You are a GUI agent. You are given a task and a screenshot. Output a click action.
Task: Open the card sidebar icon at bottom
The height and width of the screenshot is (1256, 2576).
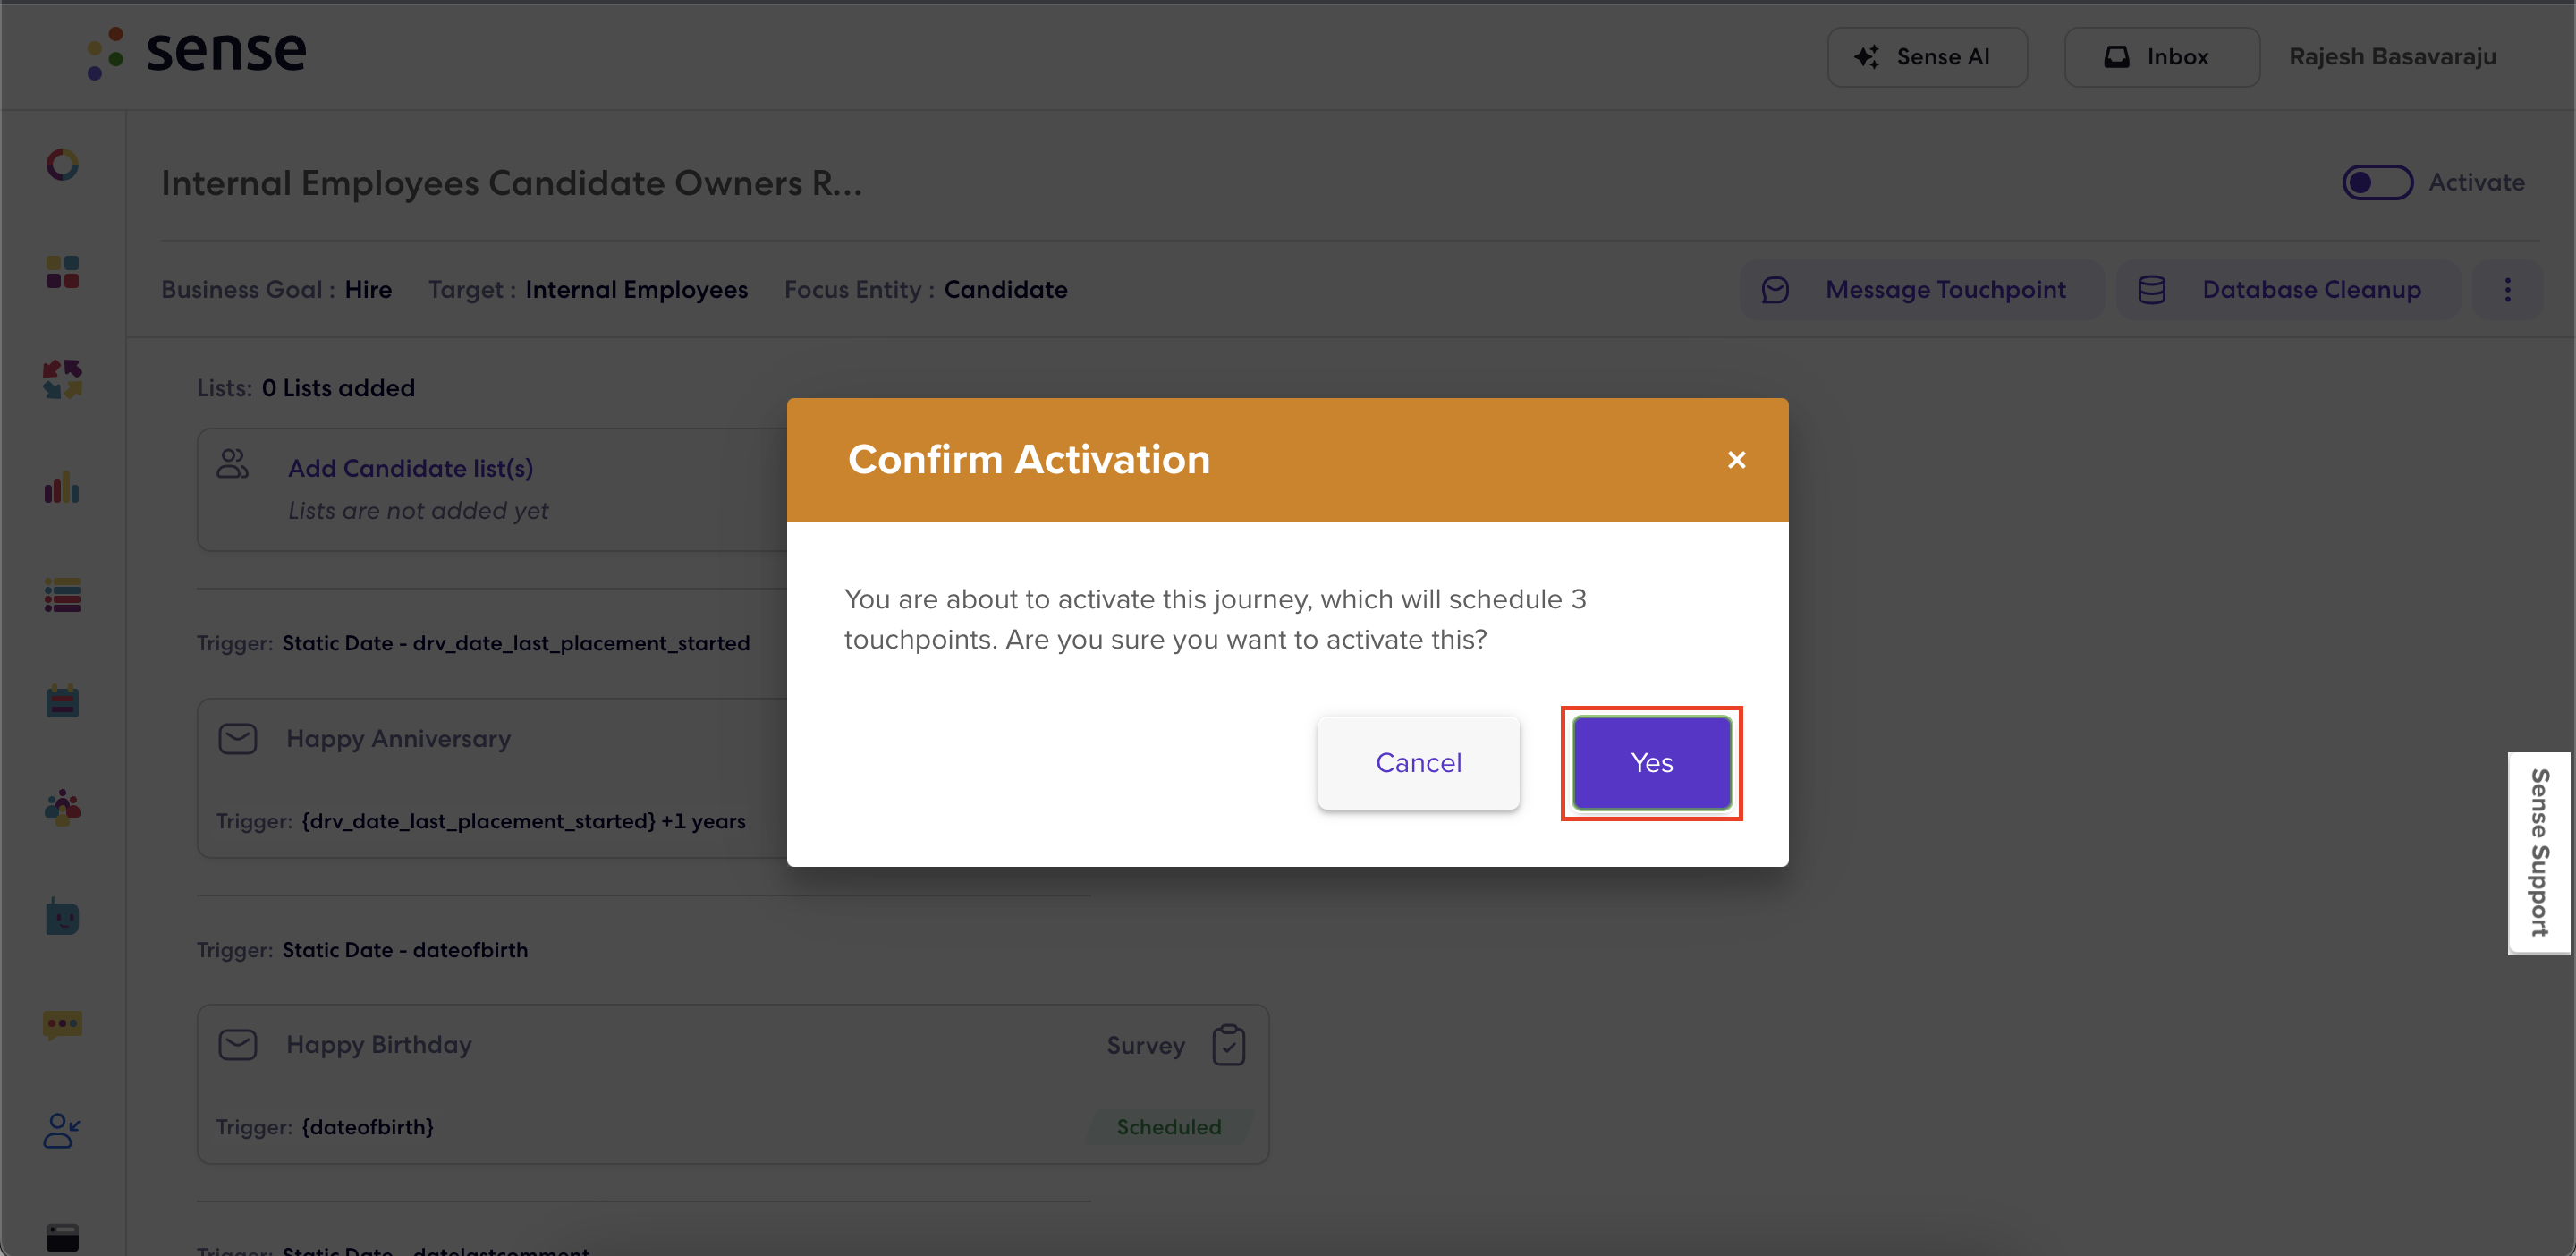pyautogui.click(x=62, y=1238)
